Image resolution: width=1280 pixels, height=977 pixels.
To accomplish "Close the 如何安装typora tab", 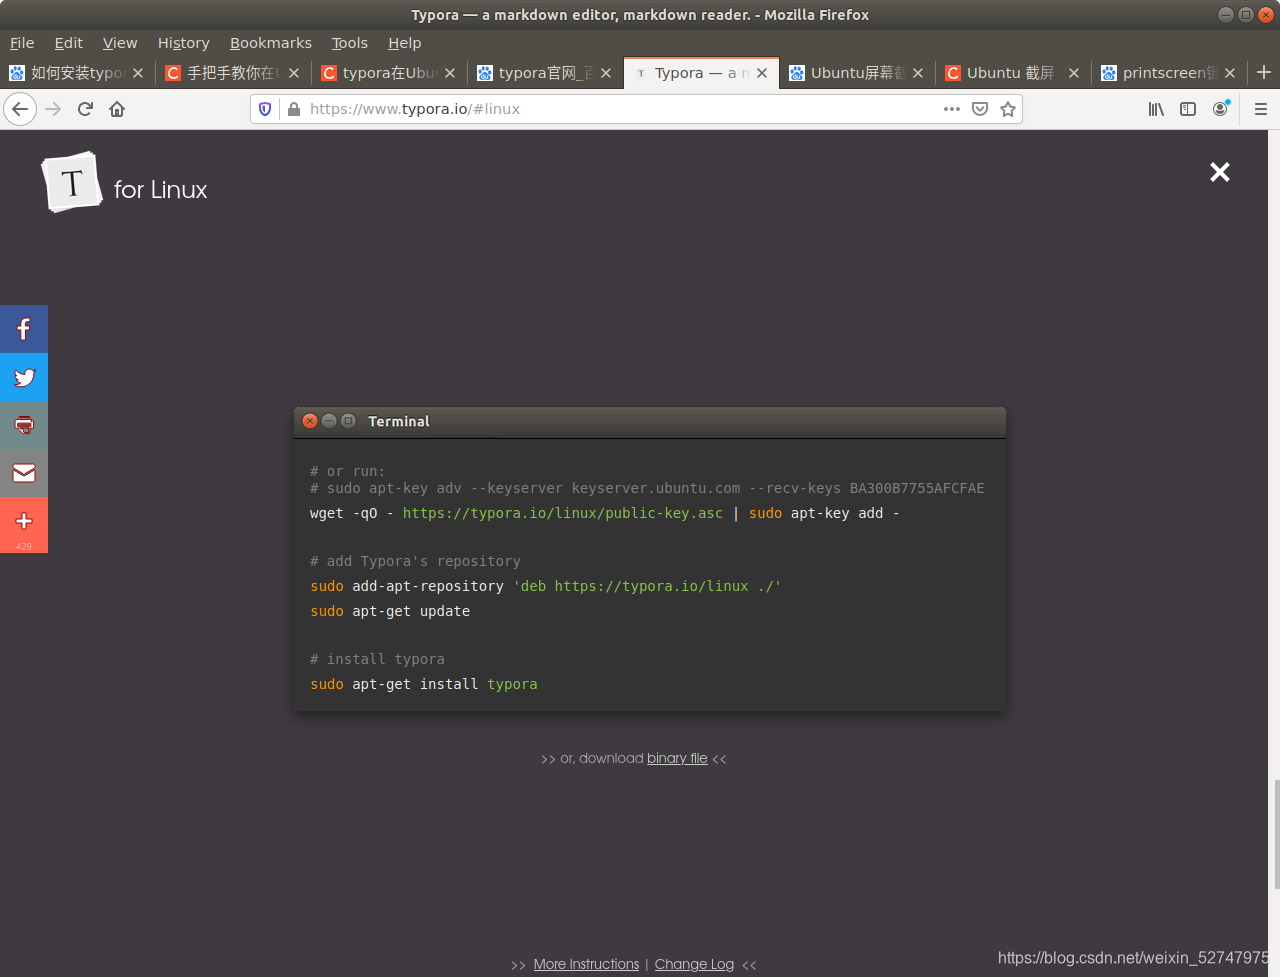I will pos(138,73).
